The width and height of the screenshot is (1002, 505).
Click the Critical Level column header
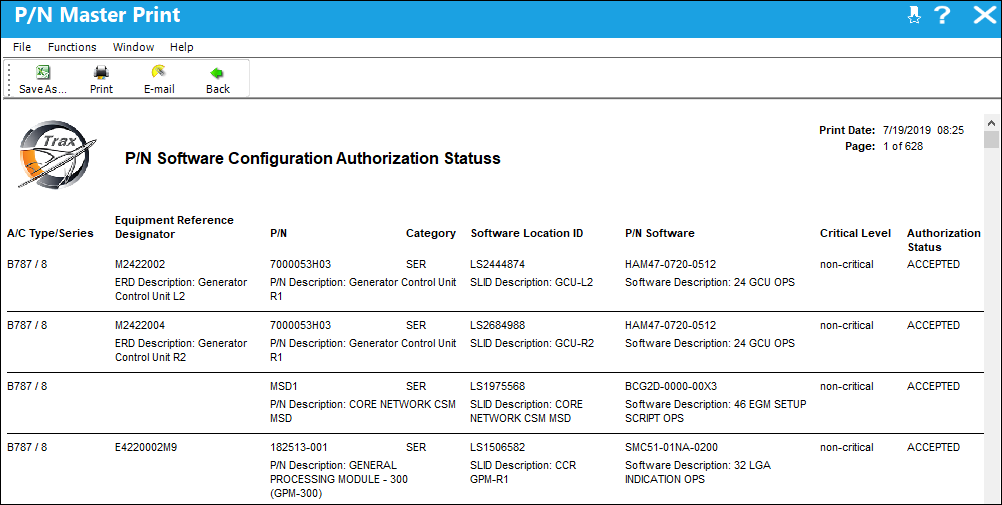click(855, 233)
